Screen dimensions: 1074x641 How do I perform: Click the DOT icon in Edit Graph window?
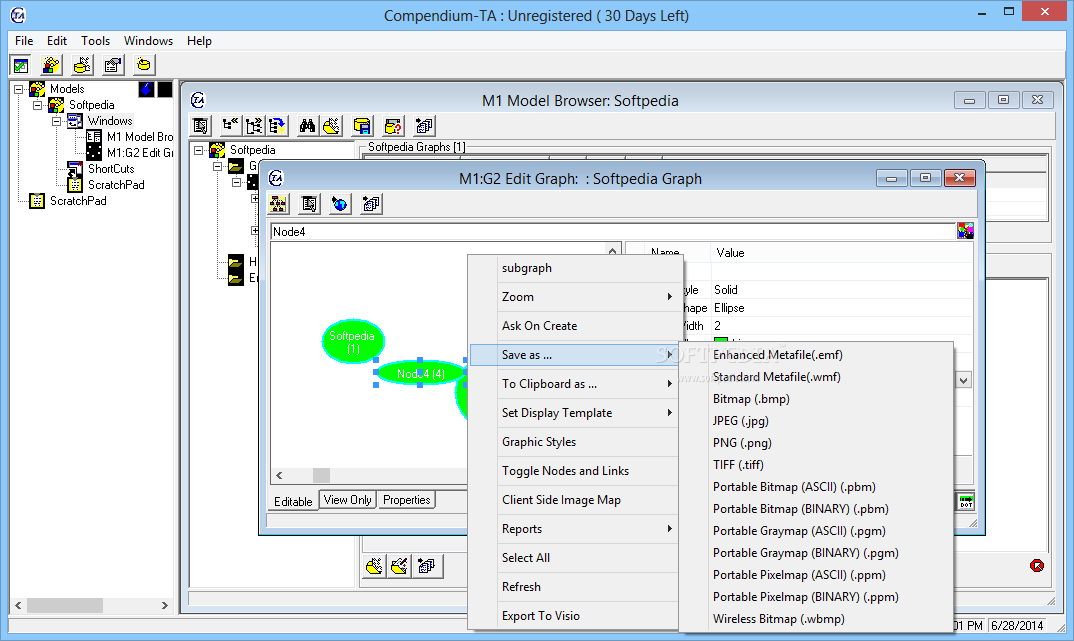coord(966,501)
